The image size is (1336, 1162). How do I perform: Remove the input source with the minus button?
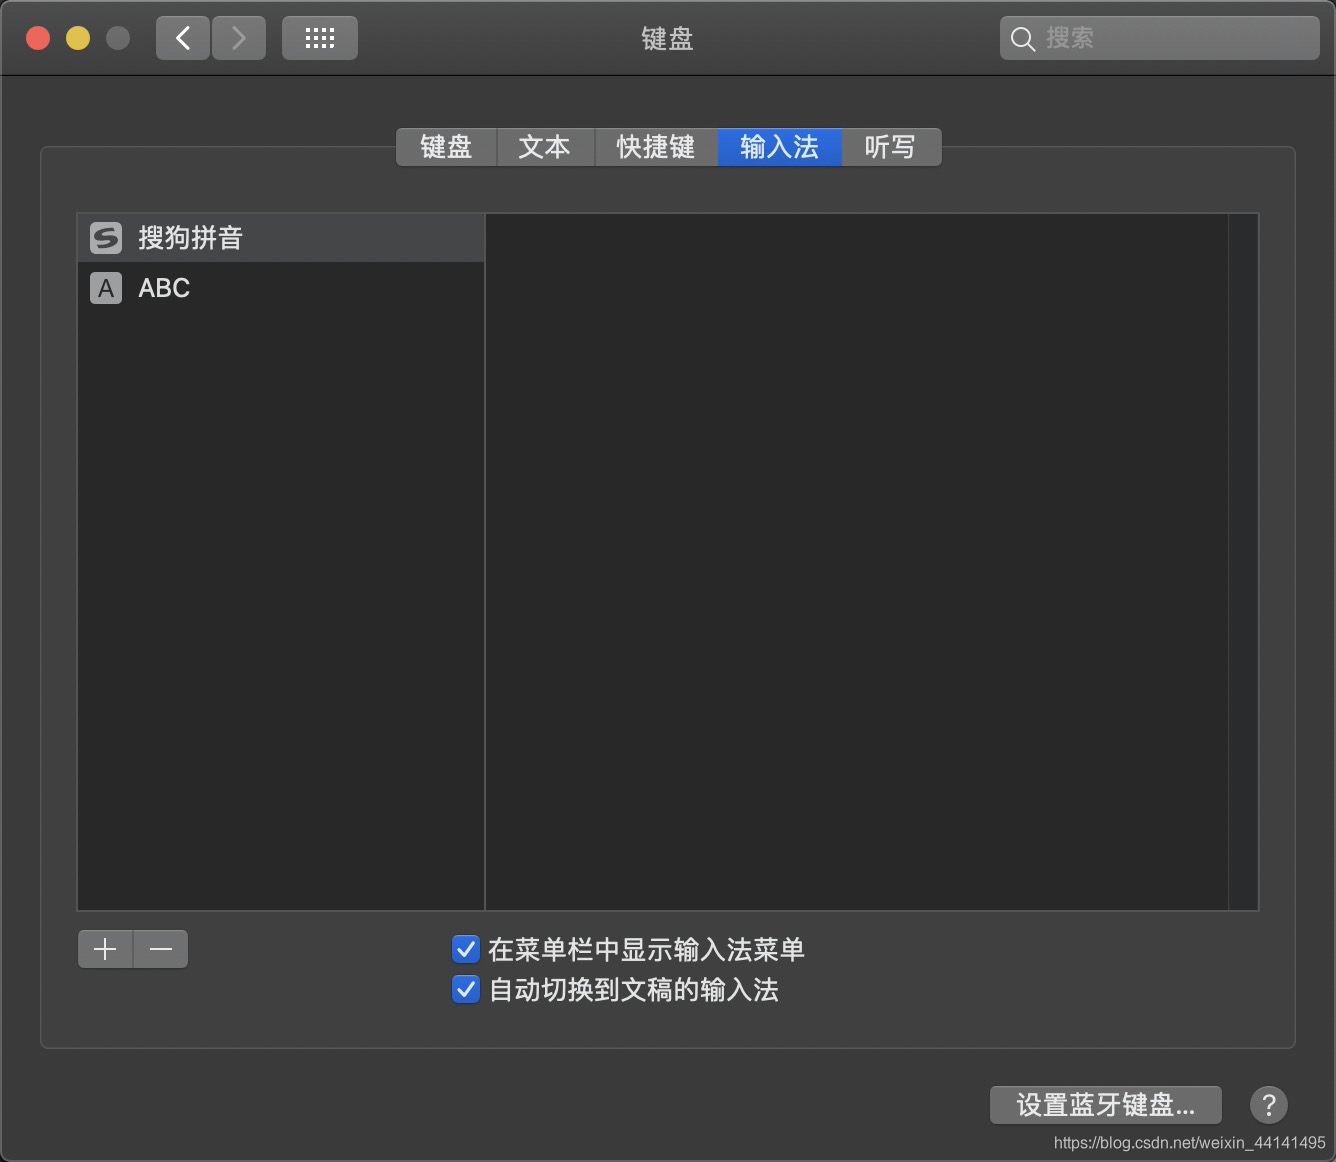pos(161,949)
